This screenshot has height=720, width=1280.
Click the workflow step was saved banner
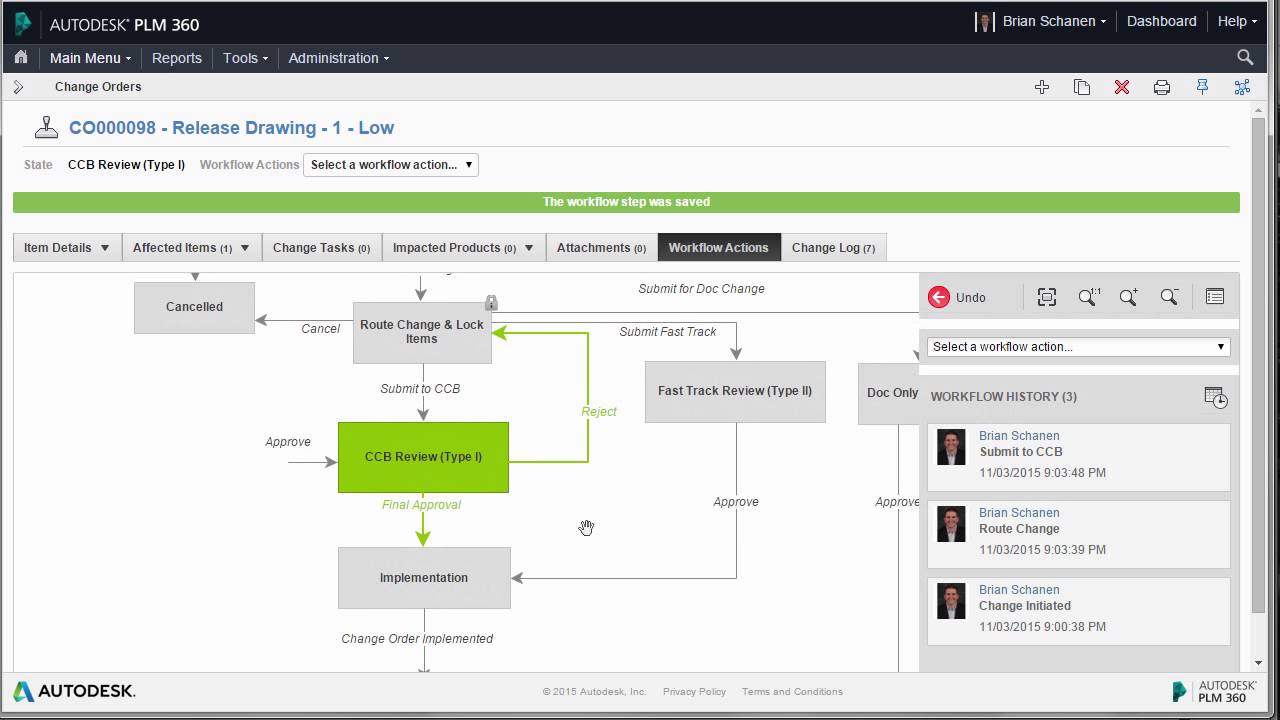[x=626, y=202]
